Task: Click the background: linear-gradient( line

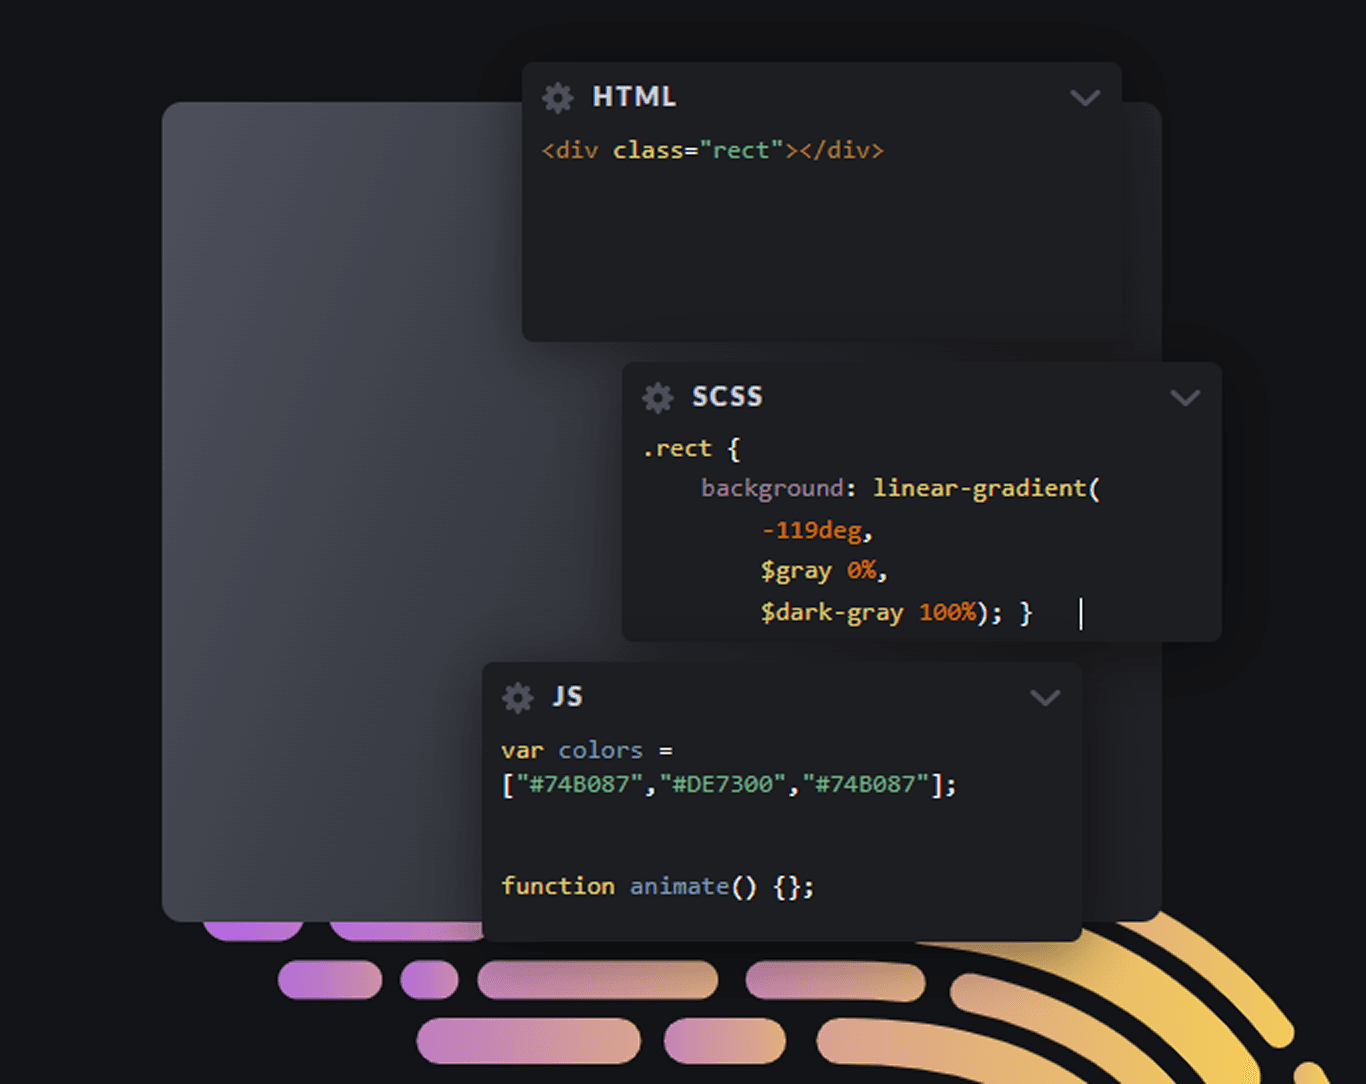Action: (x=900, y=488)
